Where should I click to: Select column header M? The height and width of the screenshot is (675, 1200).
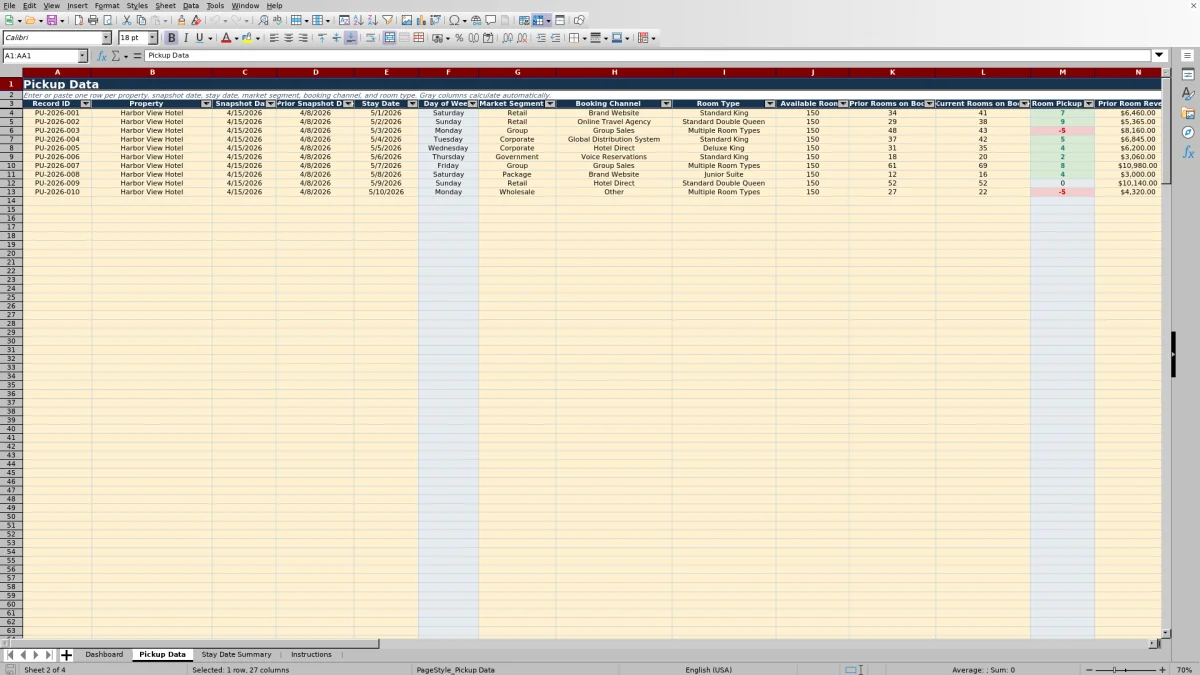click(x=1062, y=72)
